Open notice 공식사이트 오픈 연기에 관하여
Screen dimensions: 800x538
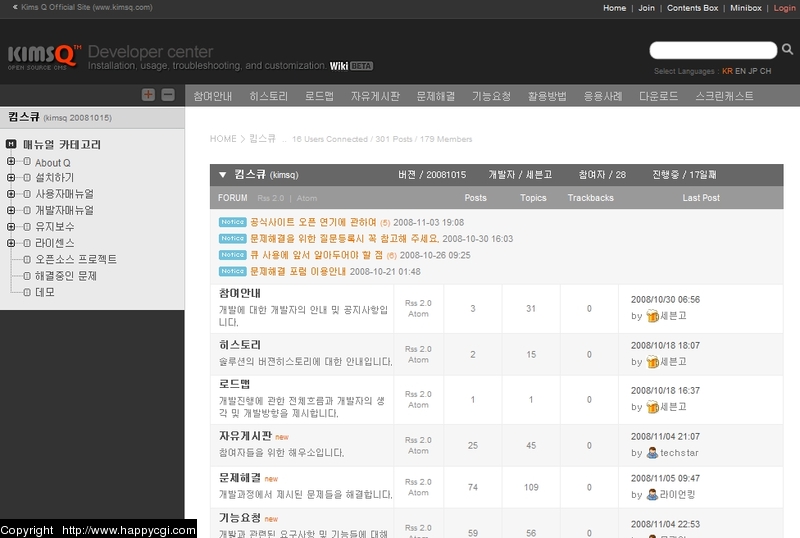point(313,222)
